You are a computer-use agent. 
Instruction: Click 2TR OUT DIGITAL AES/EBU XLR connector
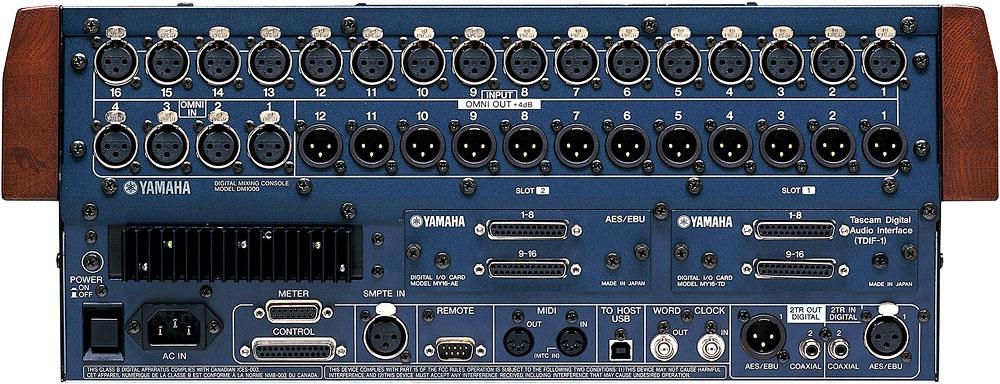(x=763, y=336)
